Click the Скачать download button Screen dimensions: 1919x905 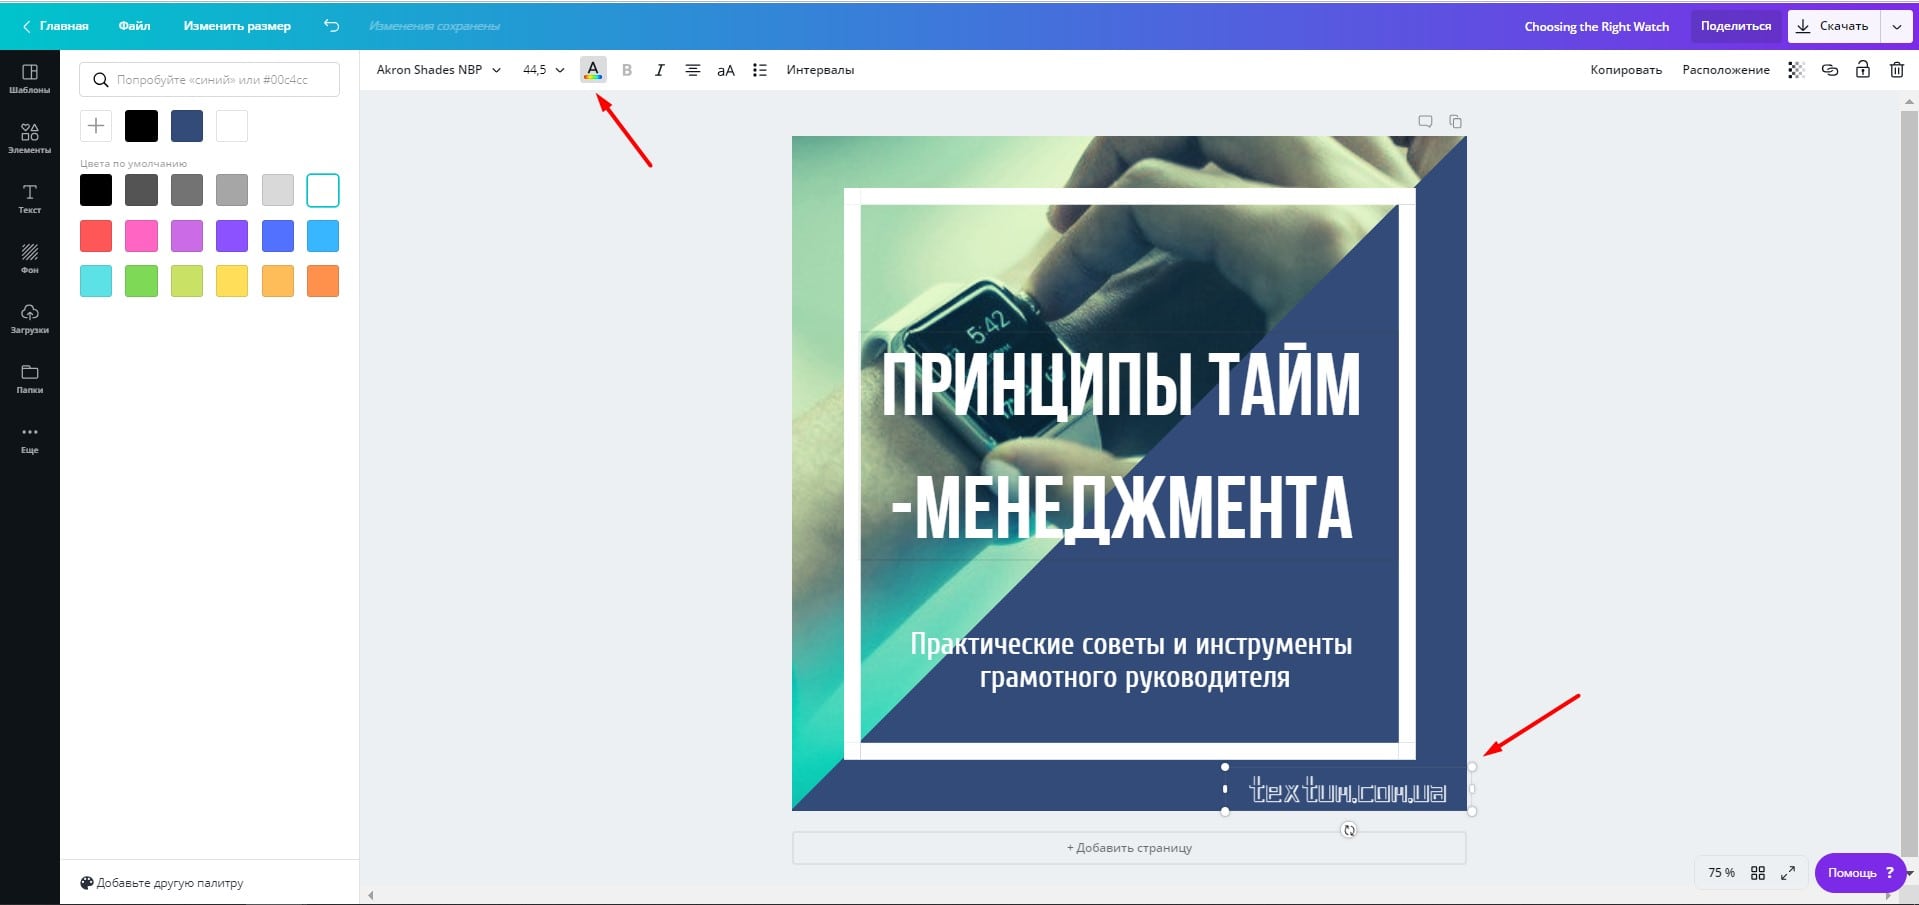click(1833, 26)
